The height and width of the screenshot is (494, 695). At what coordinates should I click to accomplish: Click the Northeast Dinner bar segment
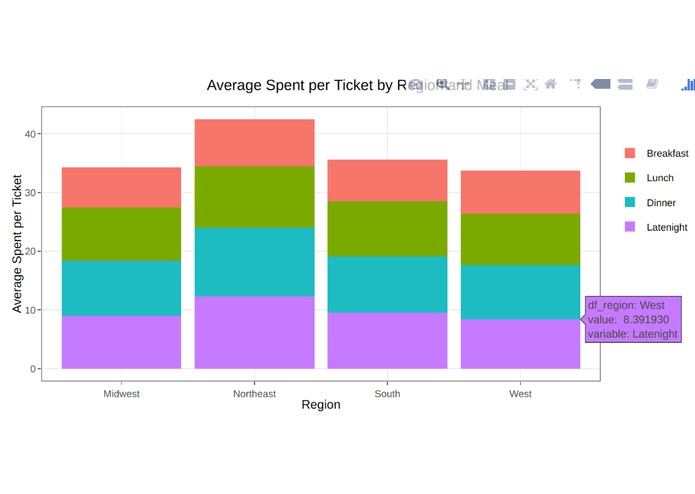click(x=254, y=262)
